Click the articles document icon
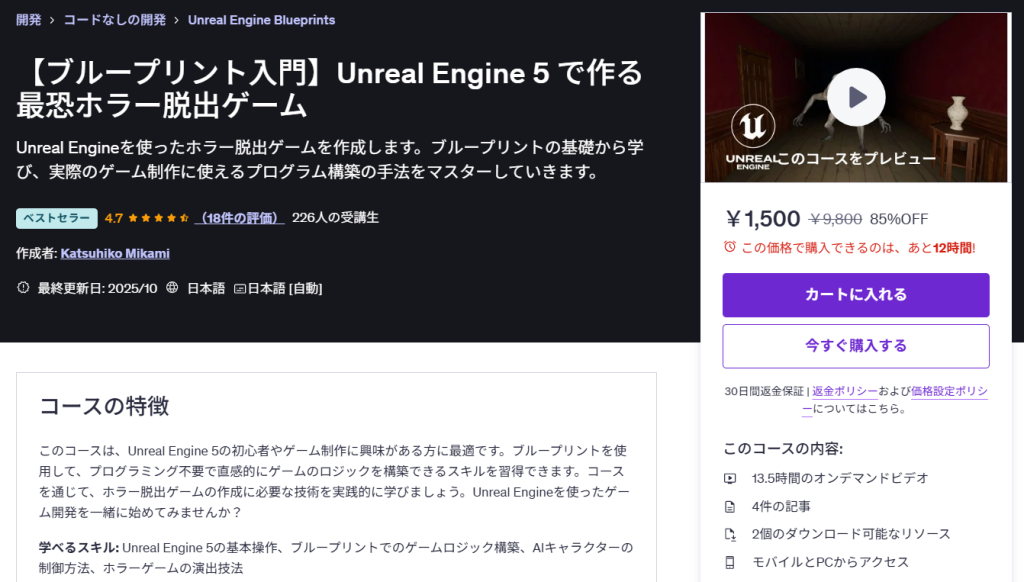 [x=730, y=506]
